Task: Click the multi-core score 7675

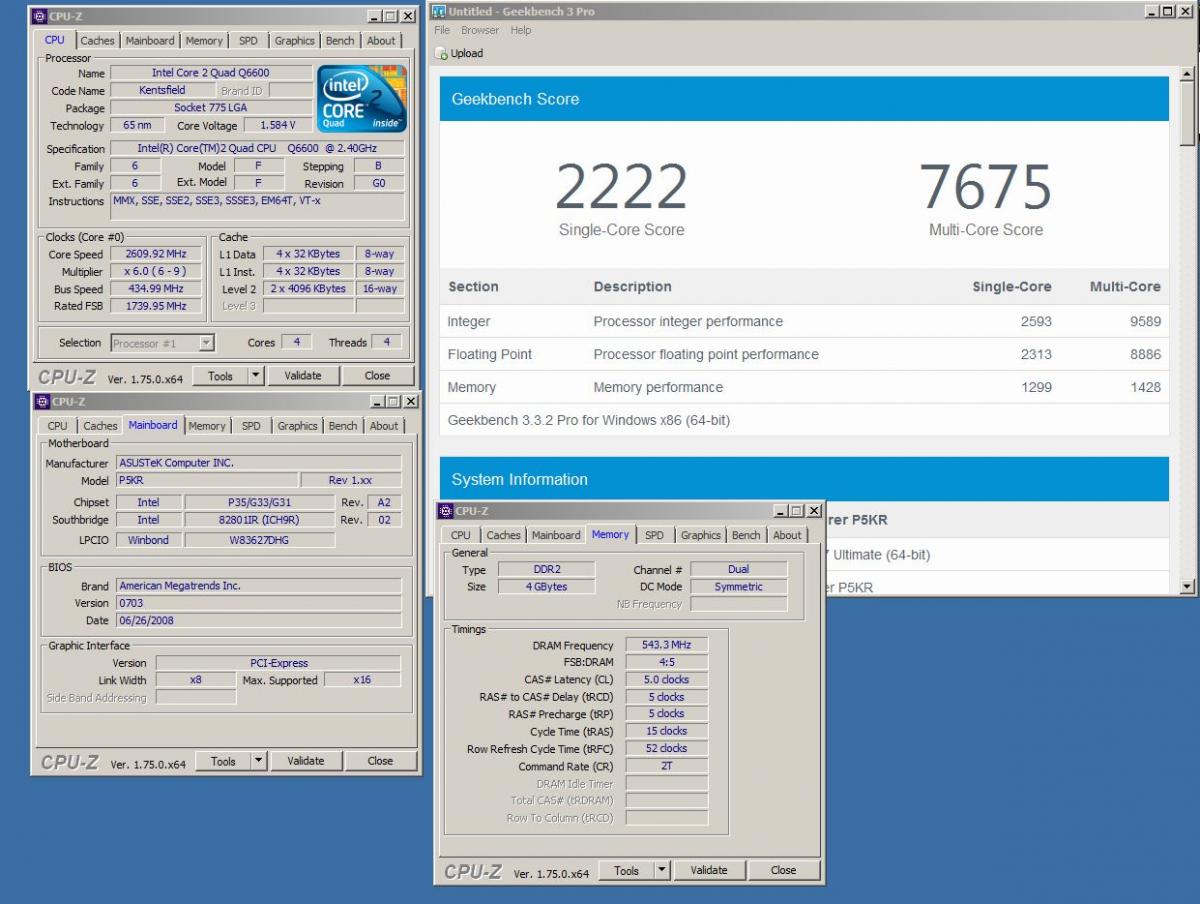Action: click(x=985, y=187)
